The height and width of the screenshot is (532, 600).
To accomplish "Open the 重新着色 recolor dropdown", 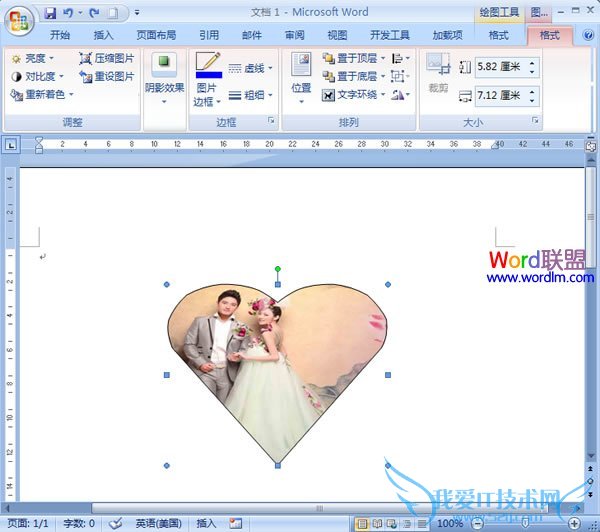I will click(x=42, y=94).
